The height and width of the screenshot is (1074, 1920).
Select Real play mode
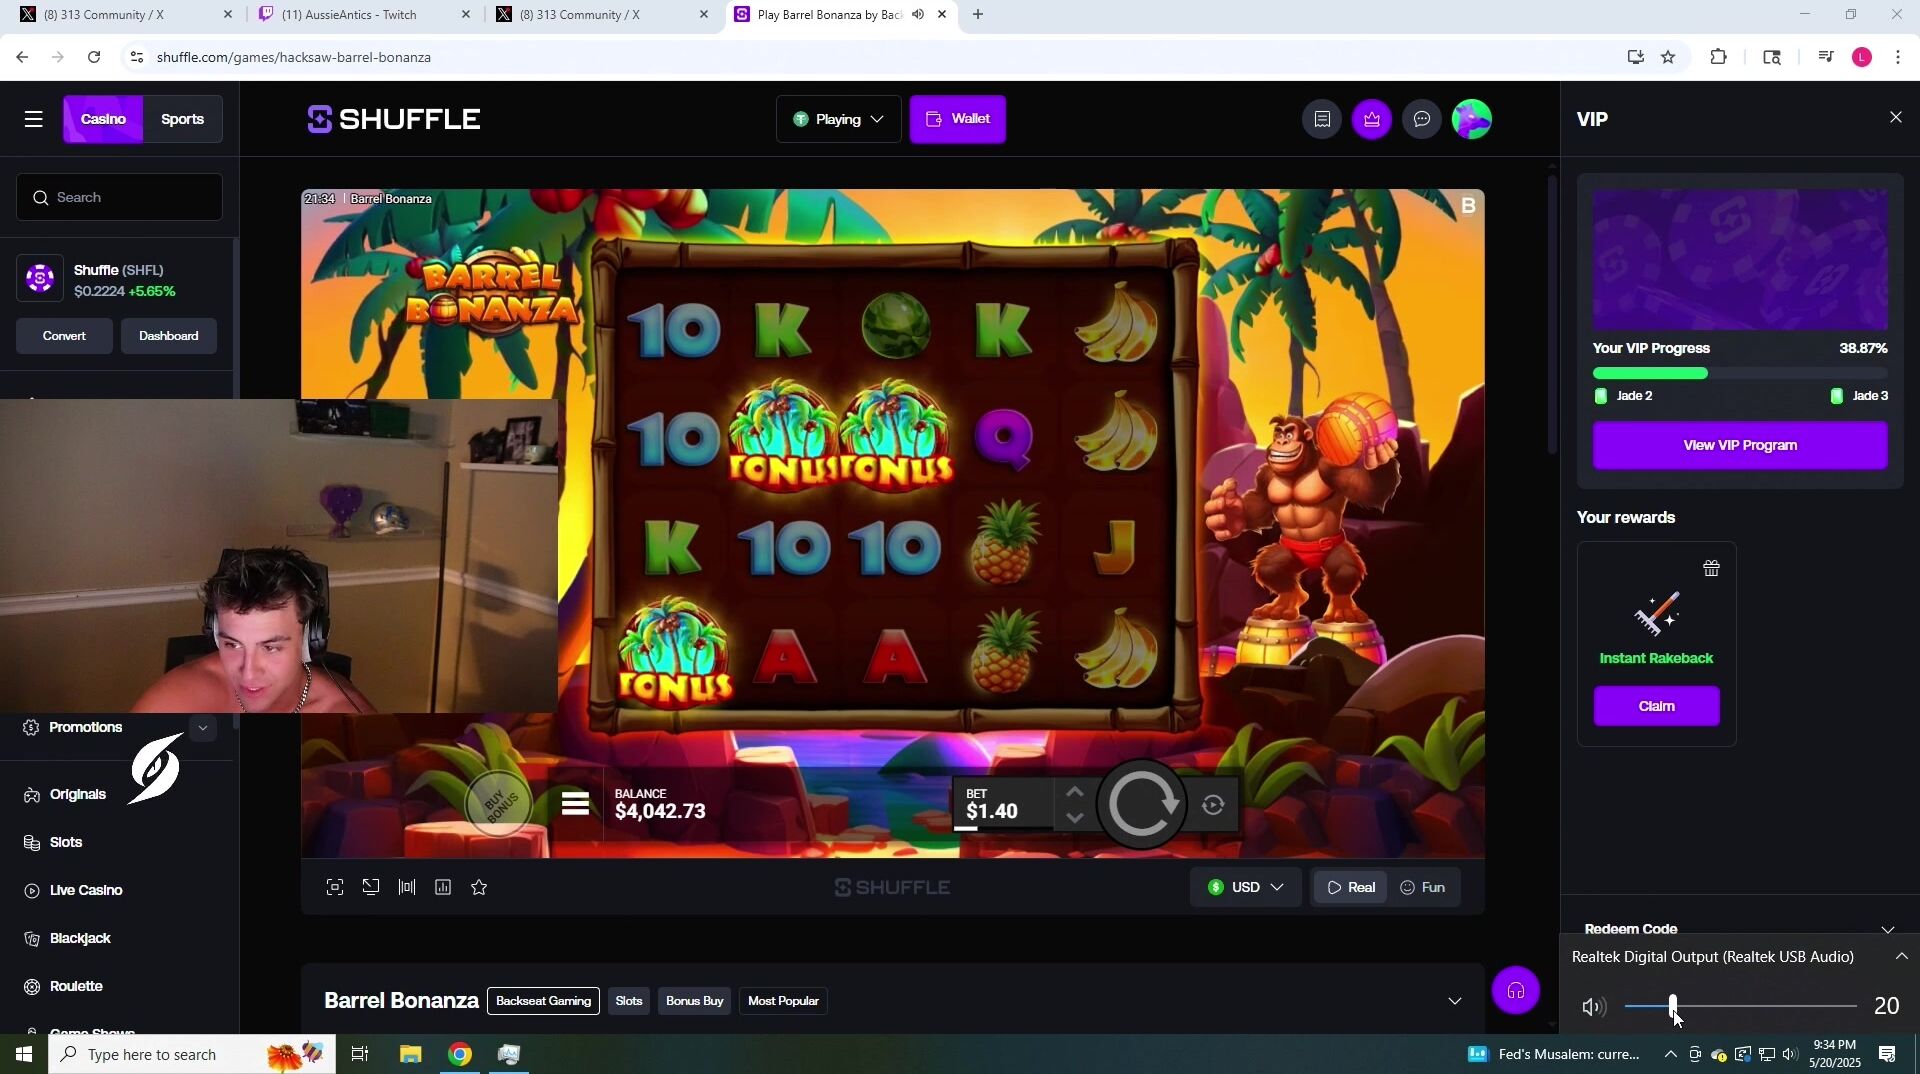[1351, 888]
